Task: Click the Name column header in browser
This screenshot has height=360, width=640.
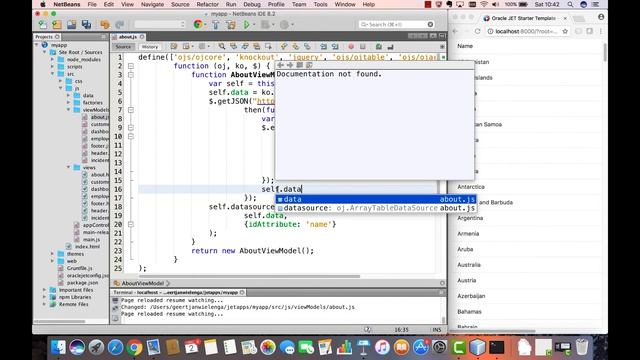Action: pos(465,46)
